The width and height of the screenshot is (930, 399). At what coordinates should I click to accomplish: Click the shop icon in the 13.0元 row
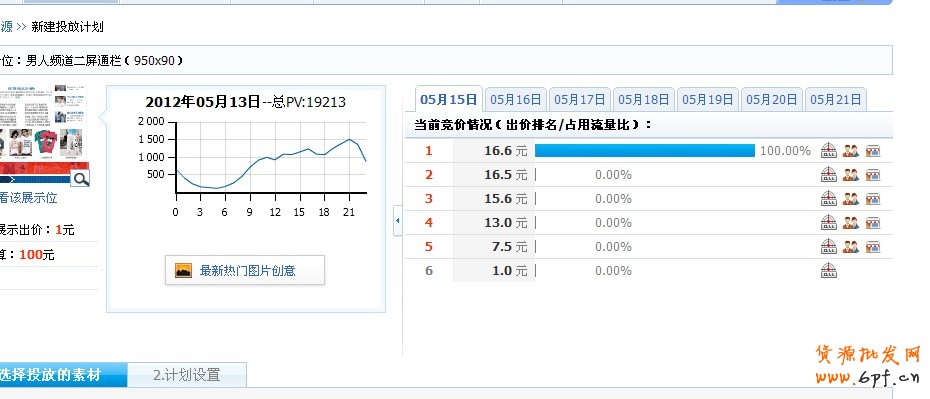point(872,223)
